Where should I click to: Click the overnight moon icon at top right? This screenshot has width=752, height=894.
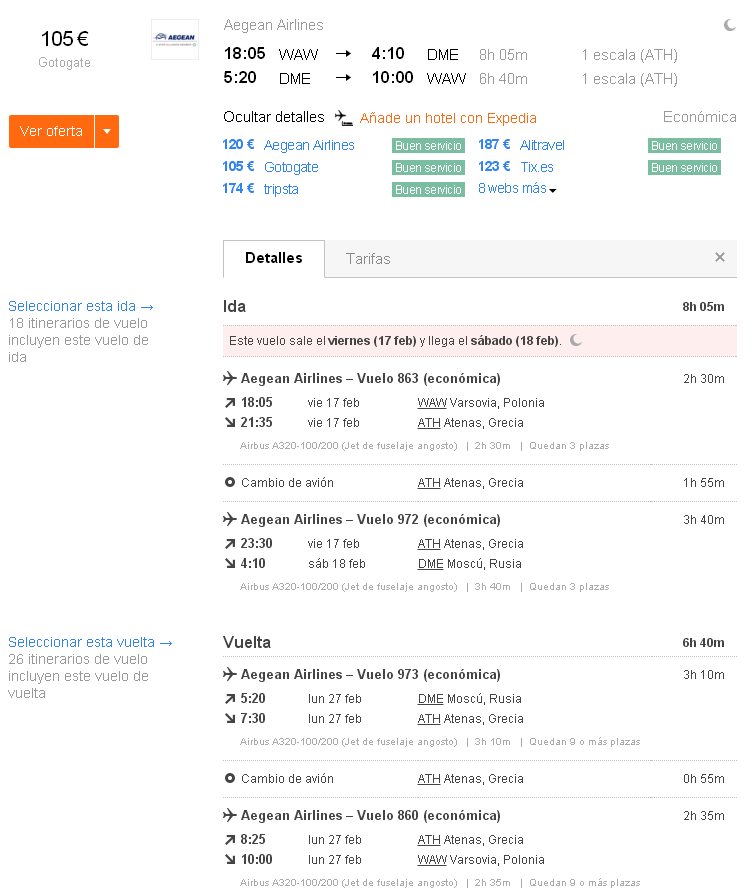[x=730, y=25]
